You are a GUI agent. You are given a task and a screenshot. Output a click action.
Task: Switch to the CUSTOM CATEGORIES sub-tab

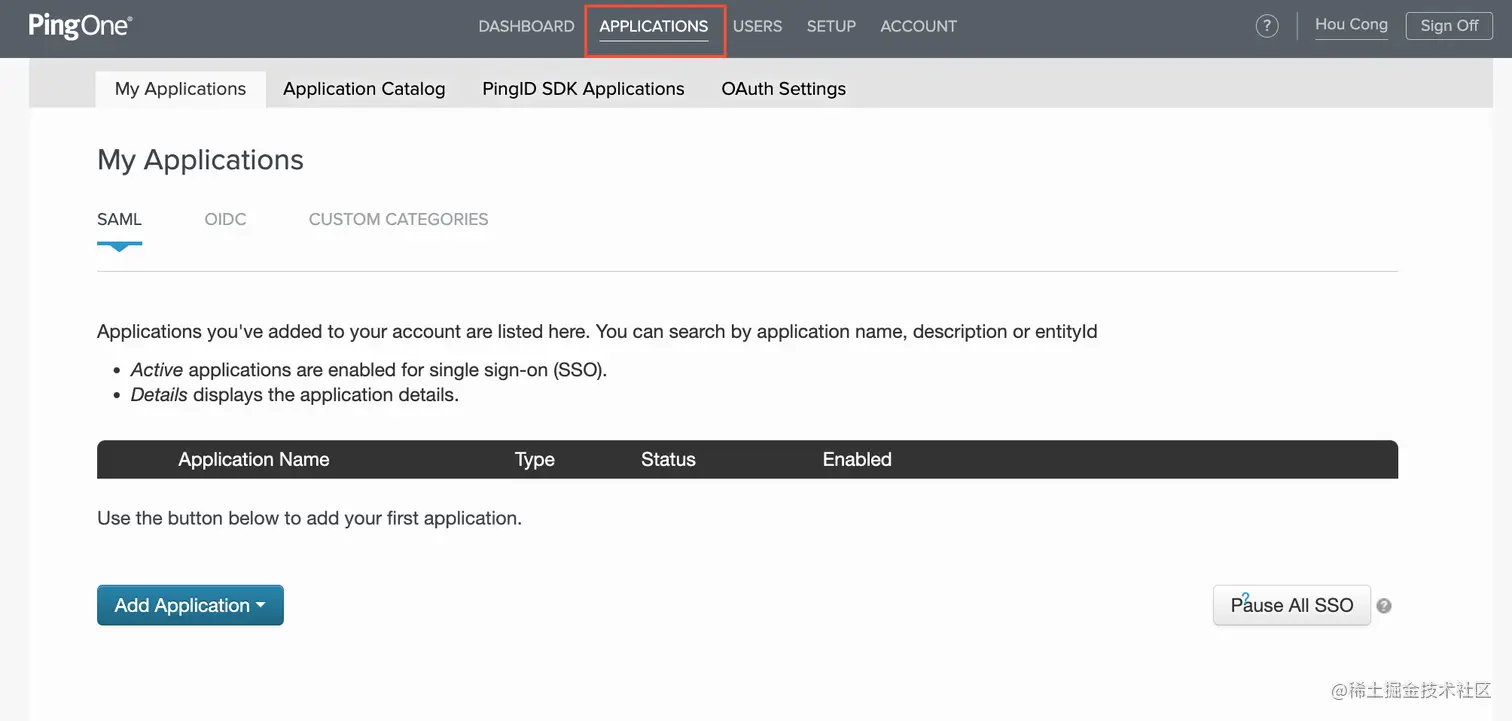pyautogui.click(x=398, y=219)
